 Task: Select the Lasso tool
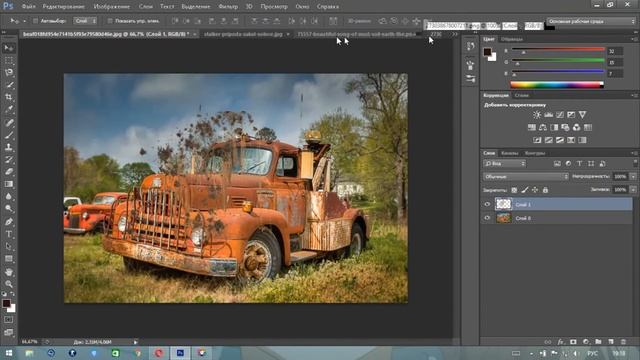point(9,73)
